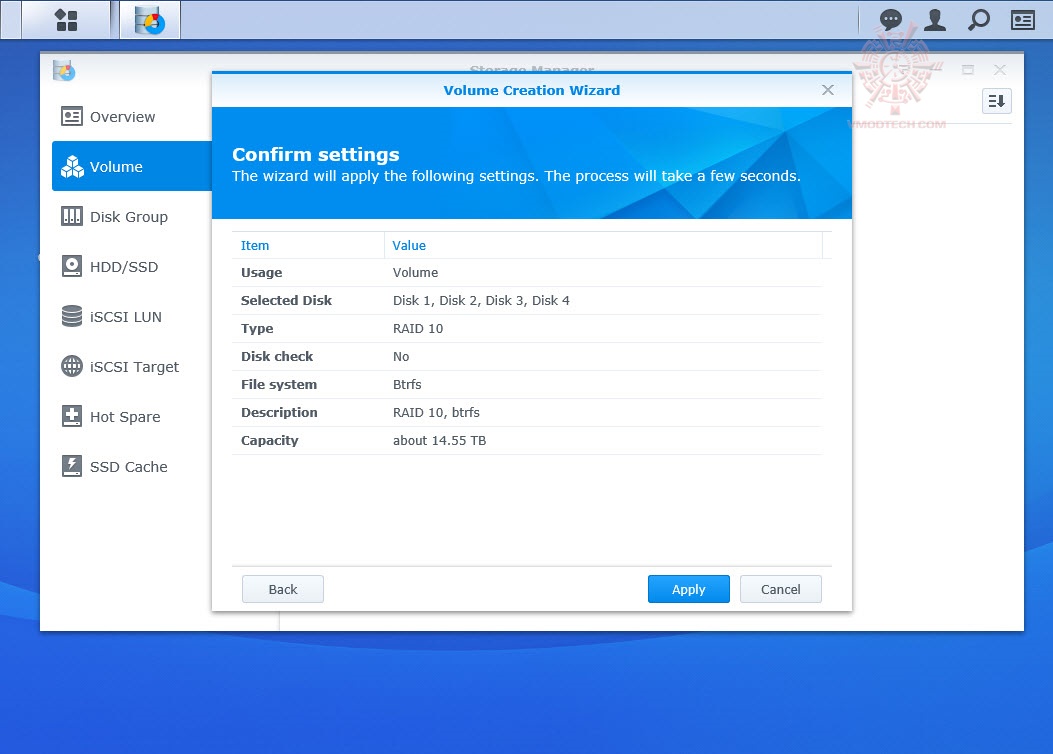Click the Apply button
Screen dimensions: 1053x754
click(x=688, y=589)
